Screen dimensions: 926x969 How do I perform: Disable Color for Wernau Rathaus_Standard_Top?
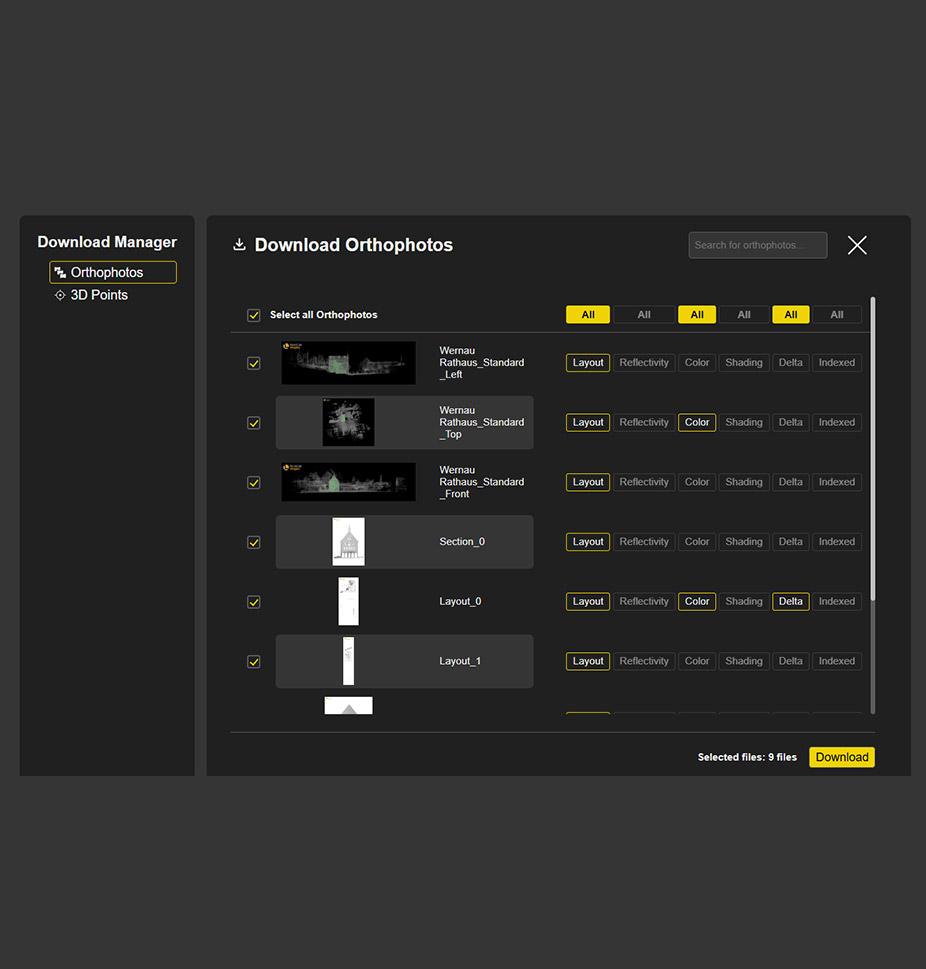pyautogui.click(x=696, y=422)
